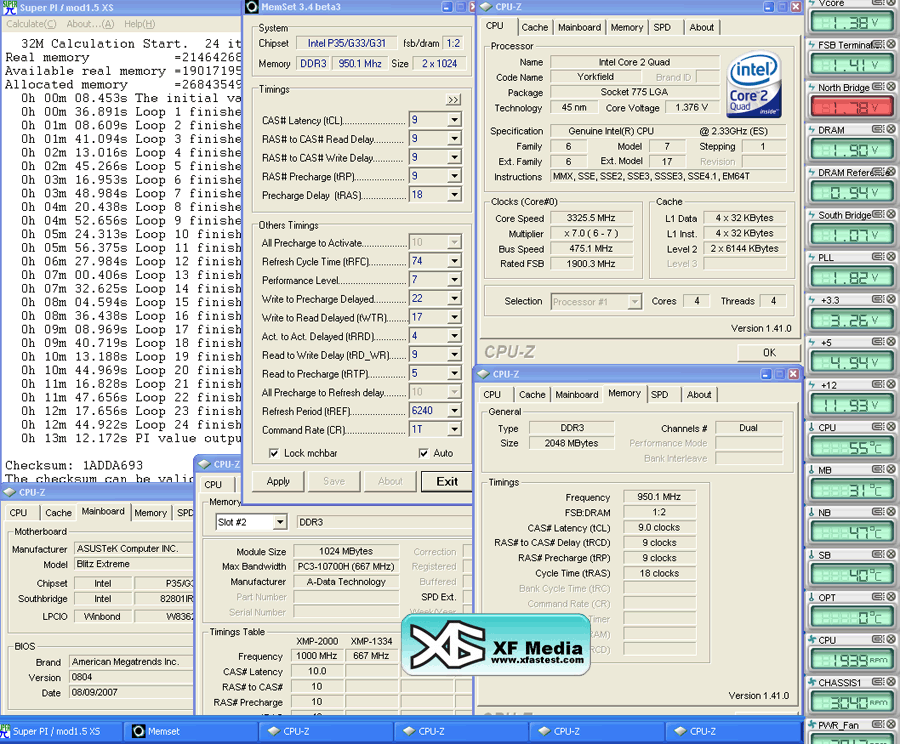Open settings icon of North Bridge voltage panel
This screenshot has height=744, width=900.
click(878, 87)
